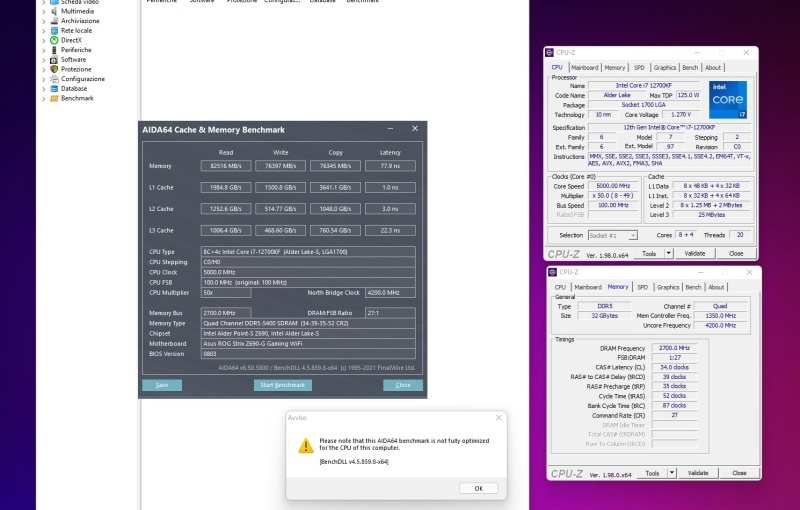Click Tools button in top CPU-Z

[649, 253]
